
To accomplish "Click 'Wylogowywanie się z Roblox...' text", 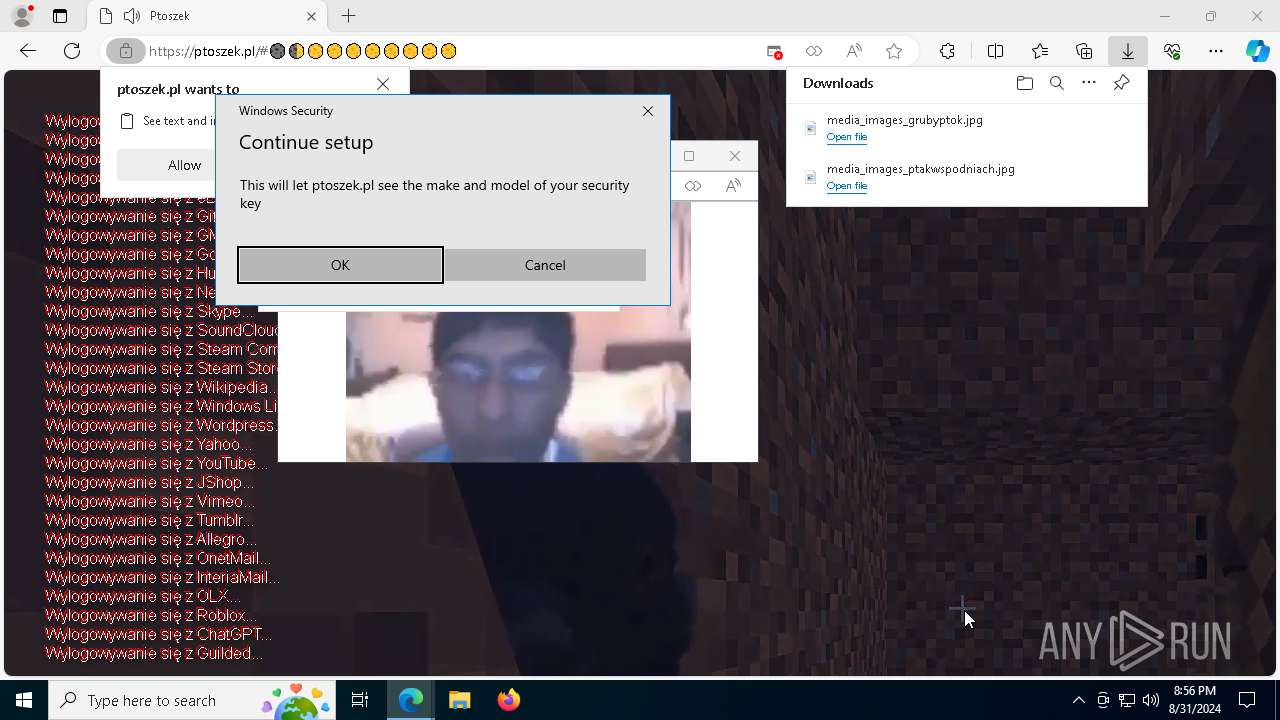I will point(151,615).
